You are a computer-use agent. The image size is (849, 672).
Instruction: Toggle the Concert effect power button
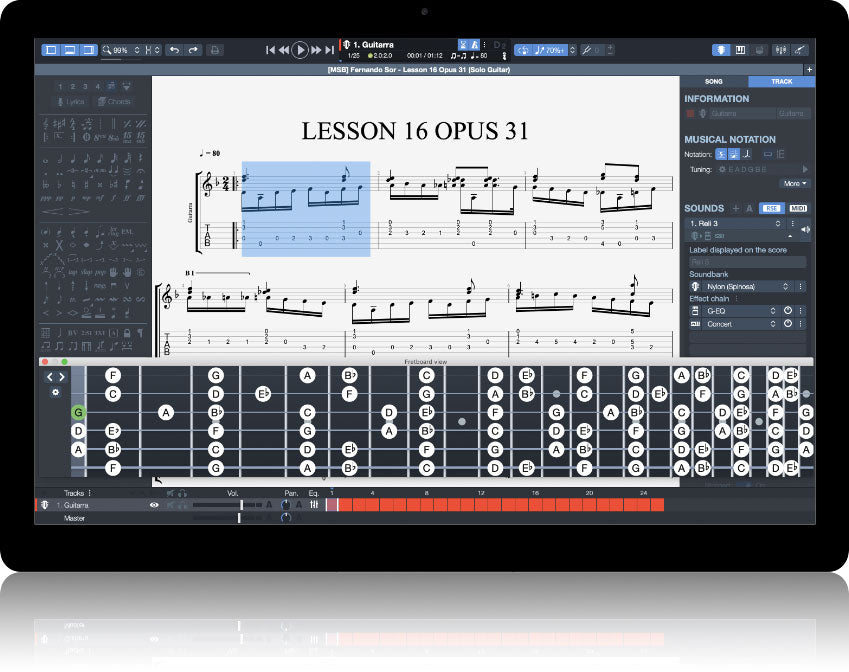pyautogui.click(x=788, y=324)
